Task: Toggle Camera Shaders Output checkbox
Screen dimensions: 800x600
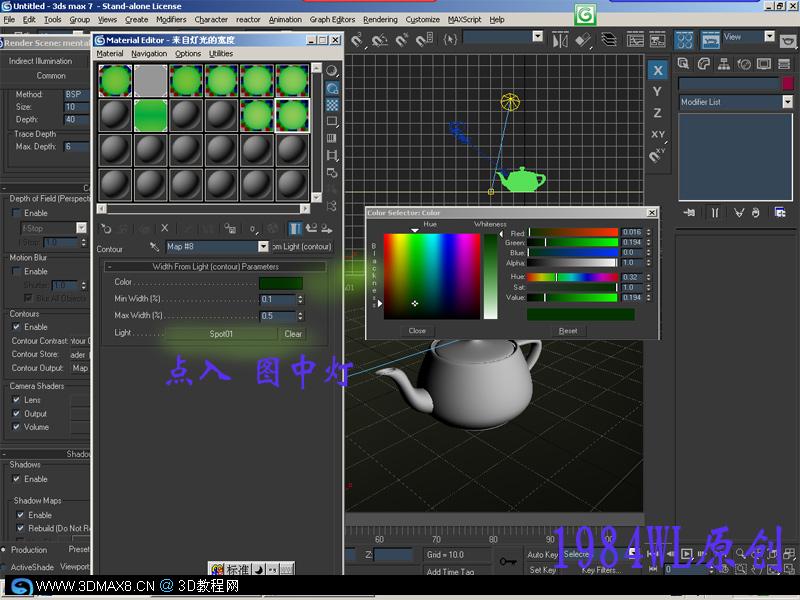Action: click(16, 413)
